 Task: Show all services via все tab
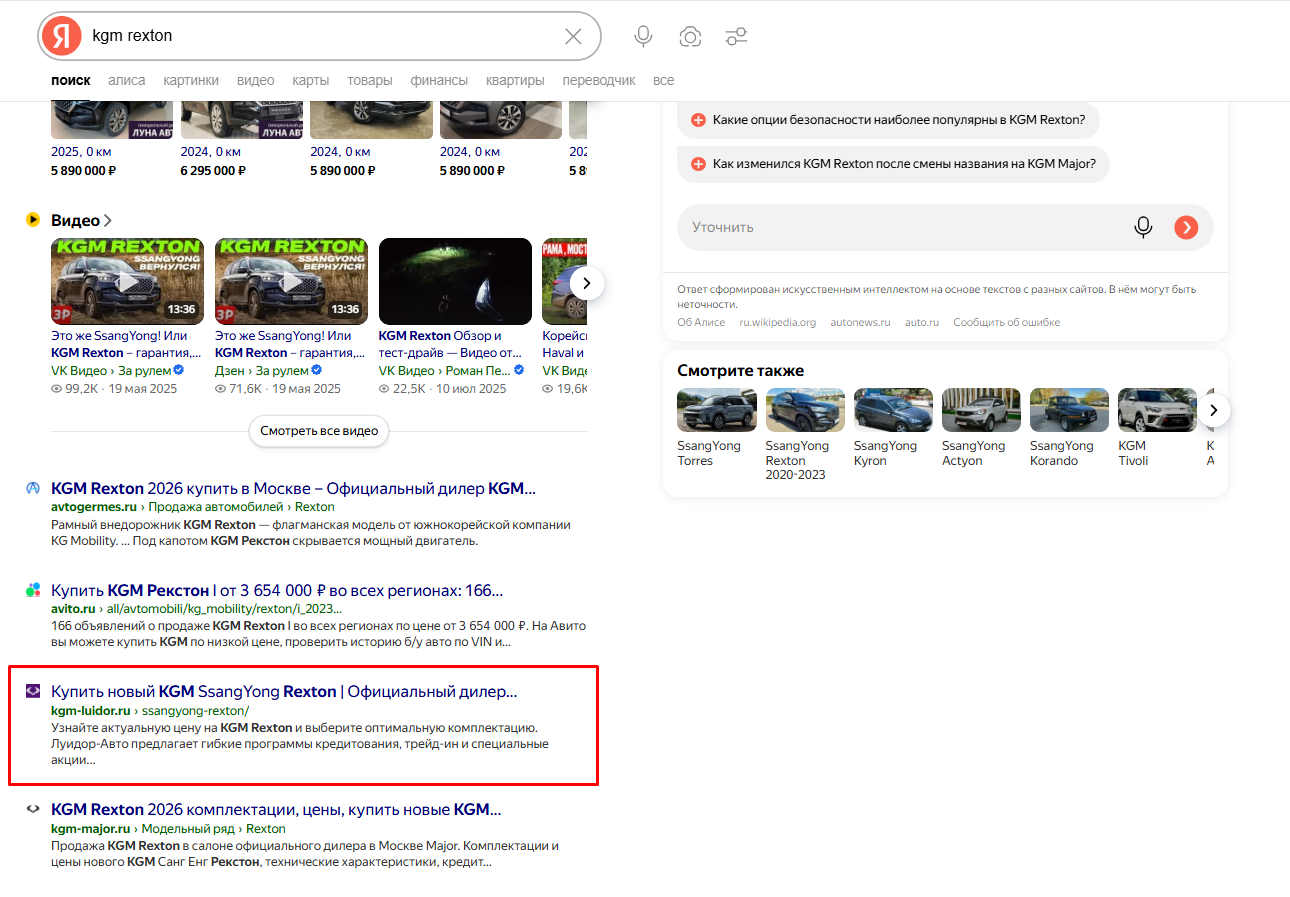(x=663, y=80)
